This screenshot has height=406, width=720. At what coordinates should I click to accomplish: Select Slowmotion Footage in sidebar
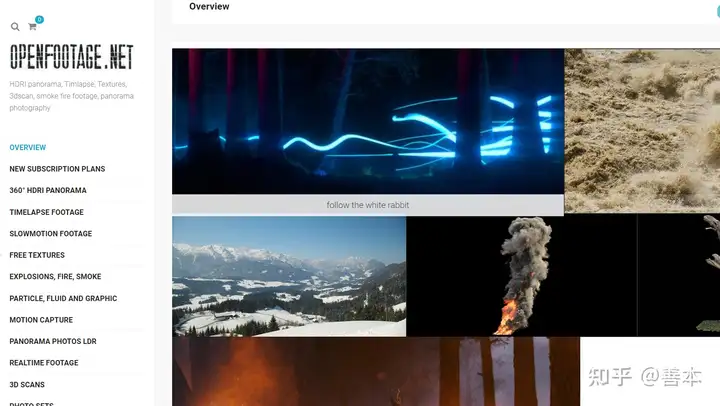click(51, 234)
